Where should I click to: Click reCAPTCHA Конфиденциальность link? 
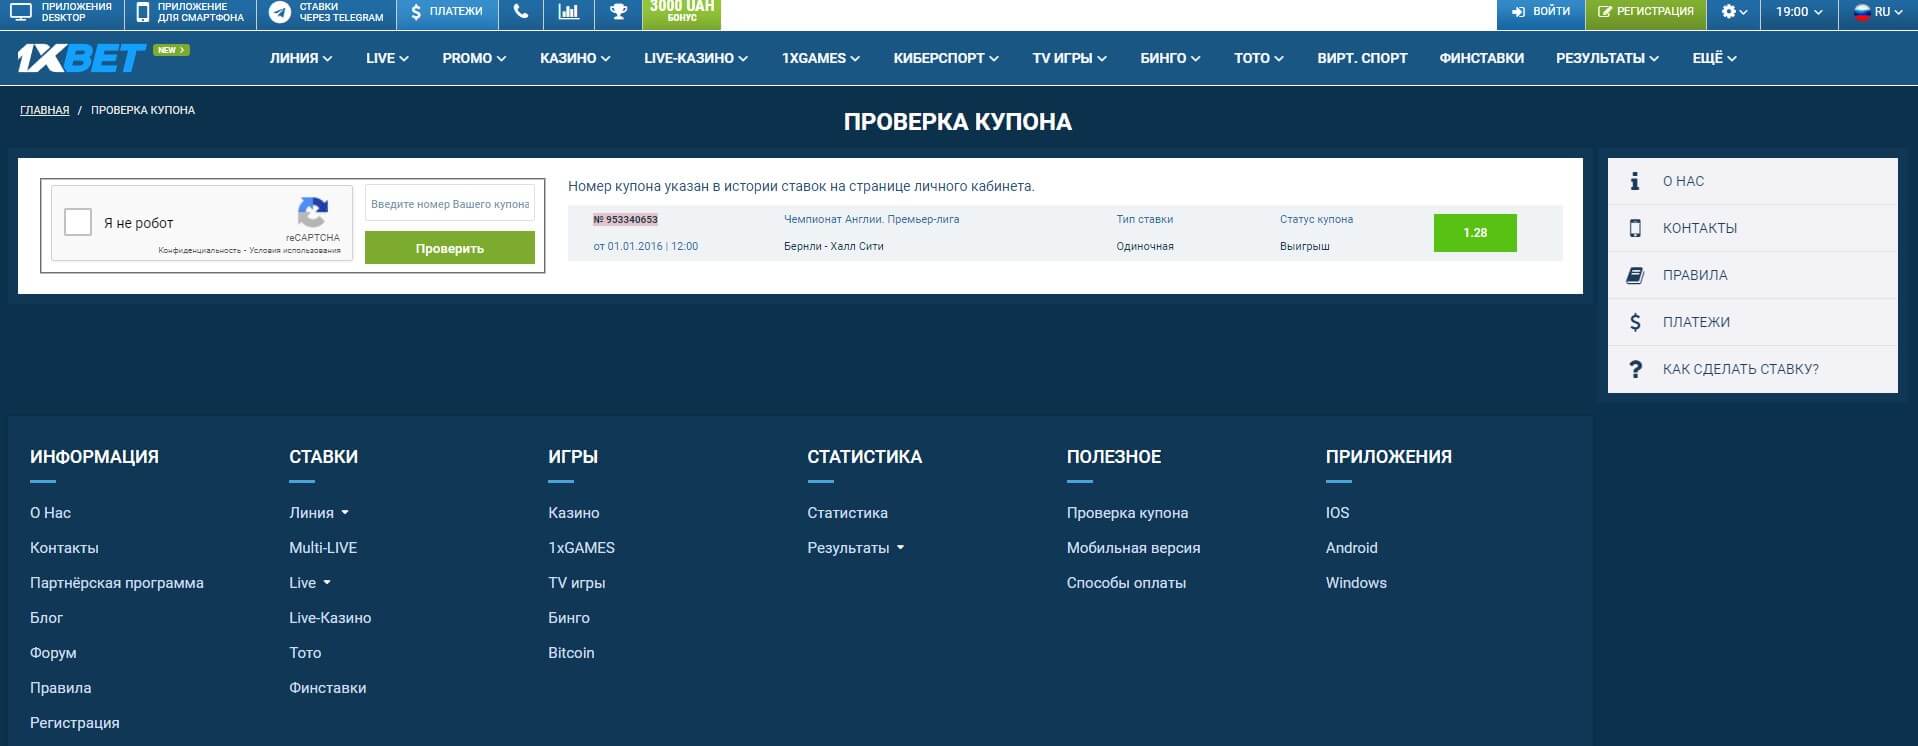click(x=199, y=251)
